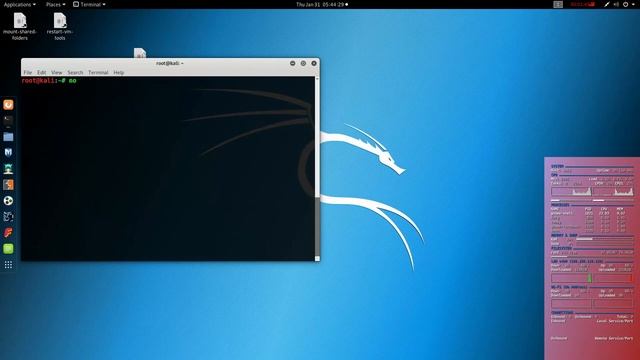Launch Maltego from the soccer-ball dock icon
Image resolution: width=640 pixels, height=360 pixels.
click(x=8, y=200)
